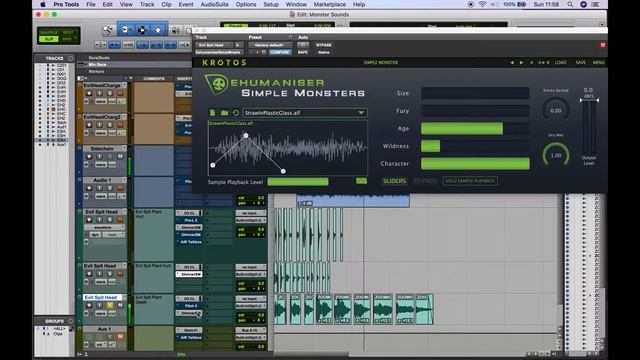
Task: Click the Wi-Fi status icon
Action: click(482, 4)
